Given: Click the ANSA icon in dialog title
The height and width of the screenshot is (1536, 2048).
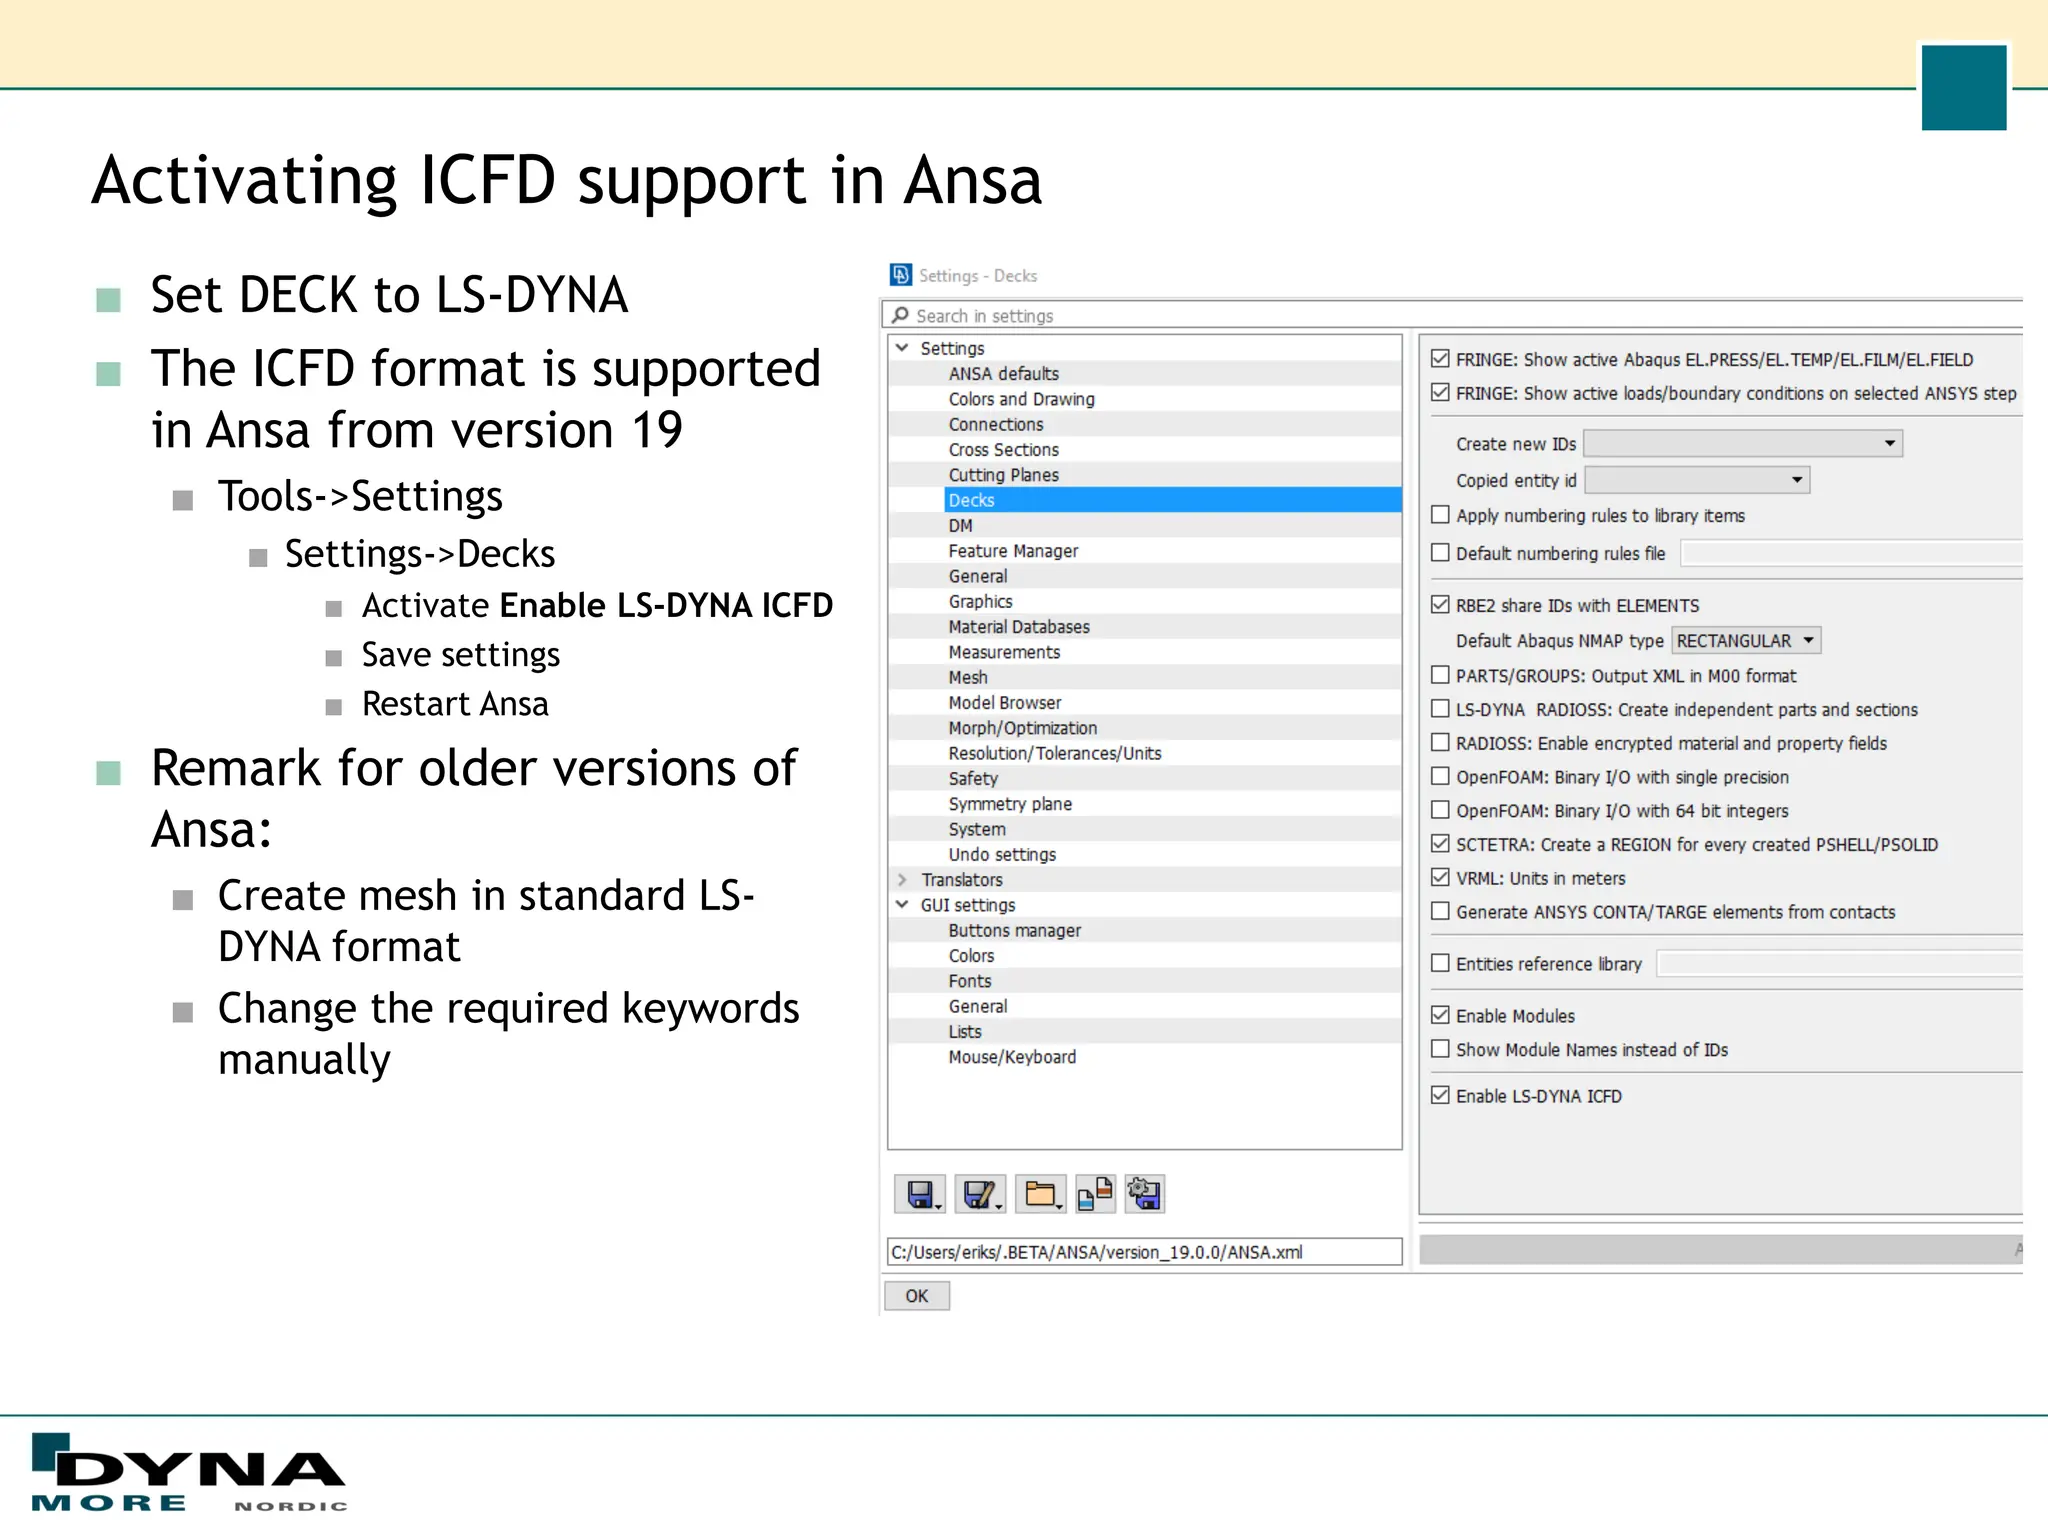Looking at the screenshot, I should [901, 275].
